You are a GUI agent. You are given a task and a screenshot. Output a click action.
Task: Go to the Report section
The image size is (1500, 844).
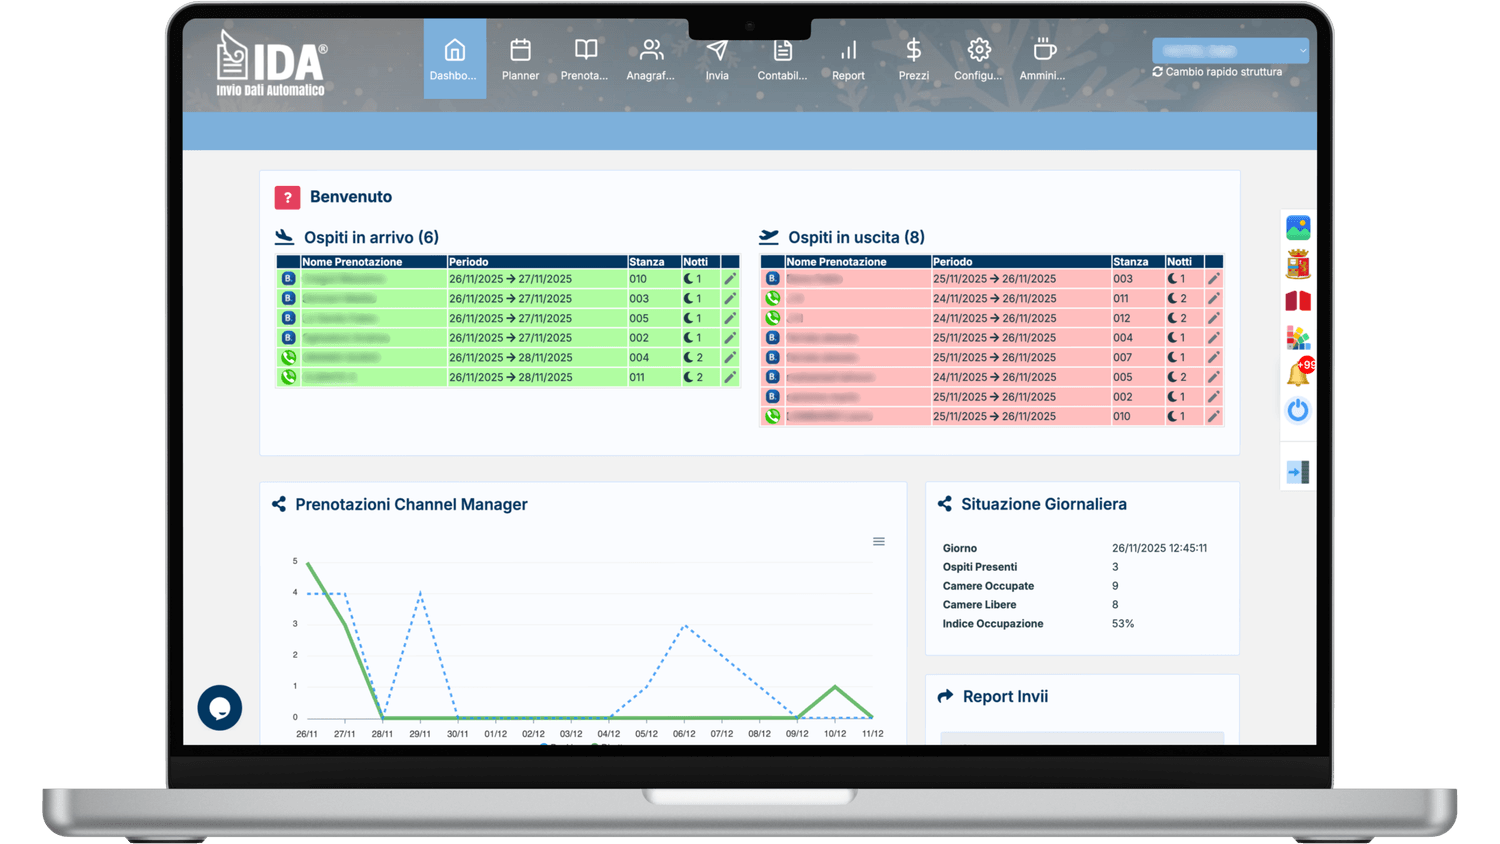[848, 59]
